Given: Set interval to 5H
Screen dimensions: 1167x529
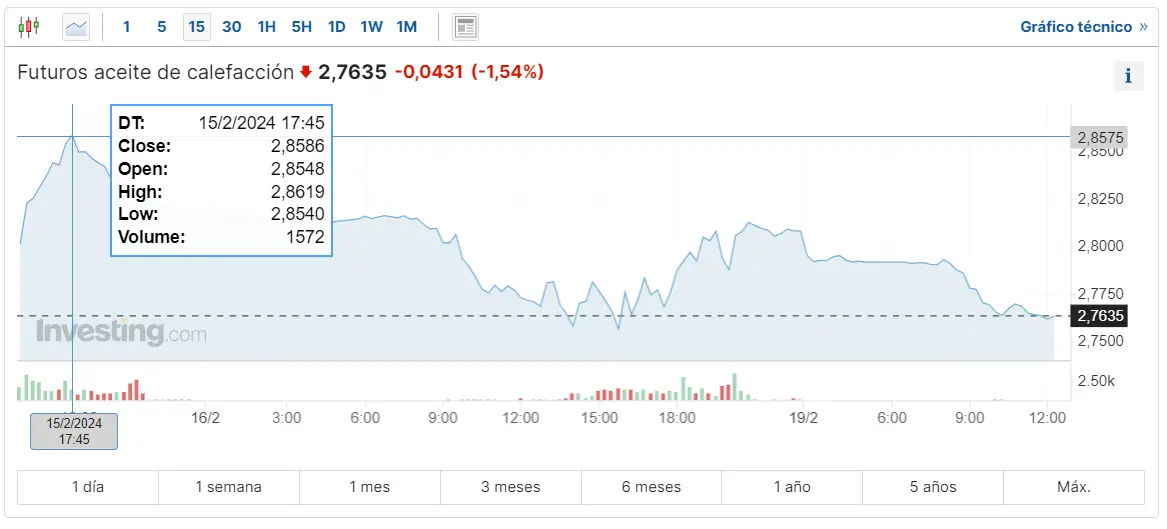Looking at the screenshot, I should [x=302, y=27].
